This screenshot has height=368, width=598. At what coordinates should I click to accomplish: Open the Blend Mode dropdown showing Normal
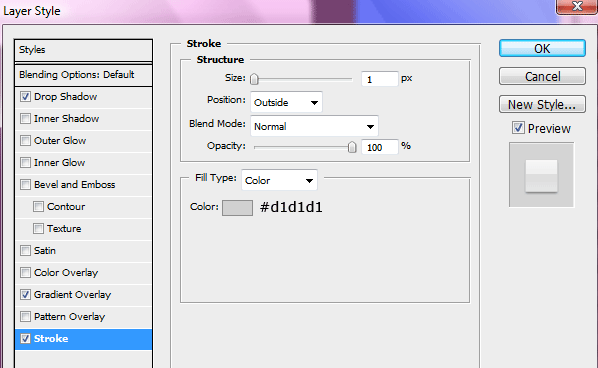(x=314, y=126)
